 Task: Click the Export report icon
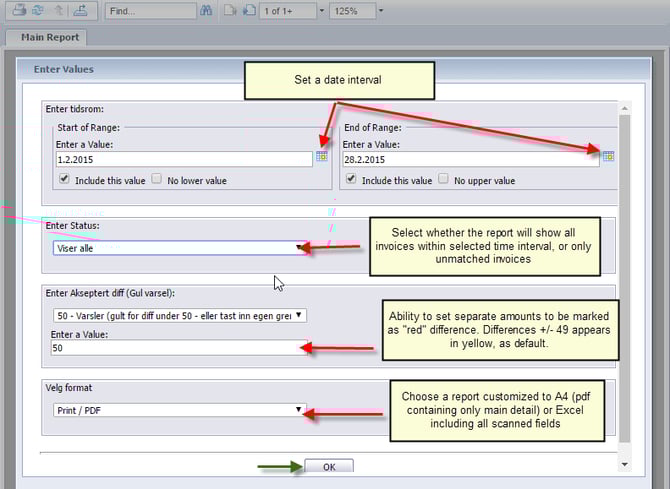pos(80,10)
